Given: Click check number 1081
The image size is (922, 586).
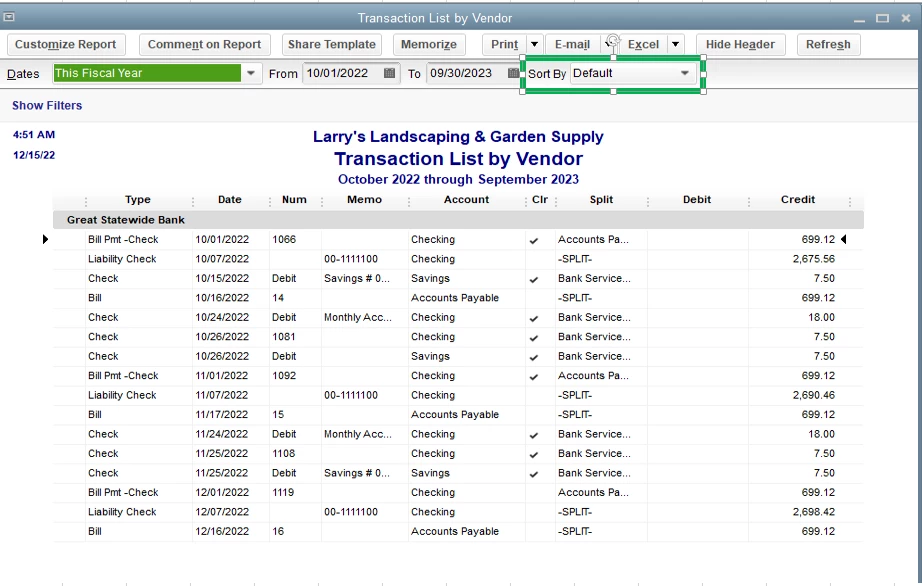Looking at the screenshot, I should click(283, 336).
